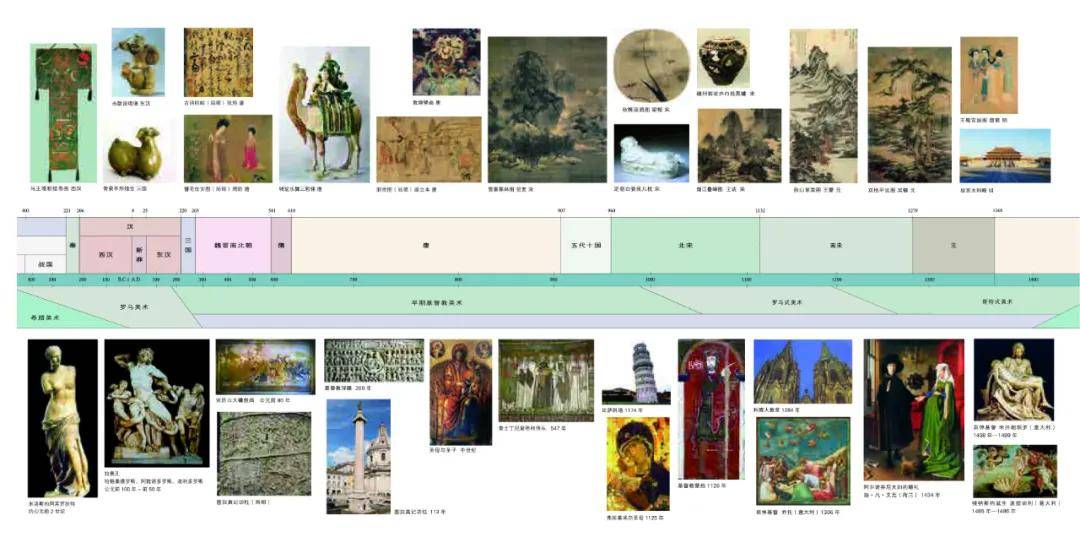The height and width of the screenshot is (548, 1080).
Task: Click the 罗马美术 art period band
Action: point(134,307)
